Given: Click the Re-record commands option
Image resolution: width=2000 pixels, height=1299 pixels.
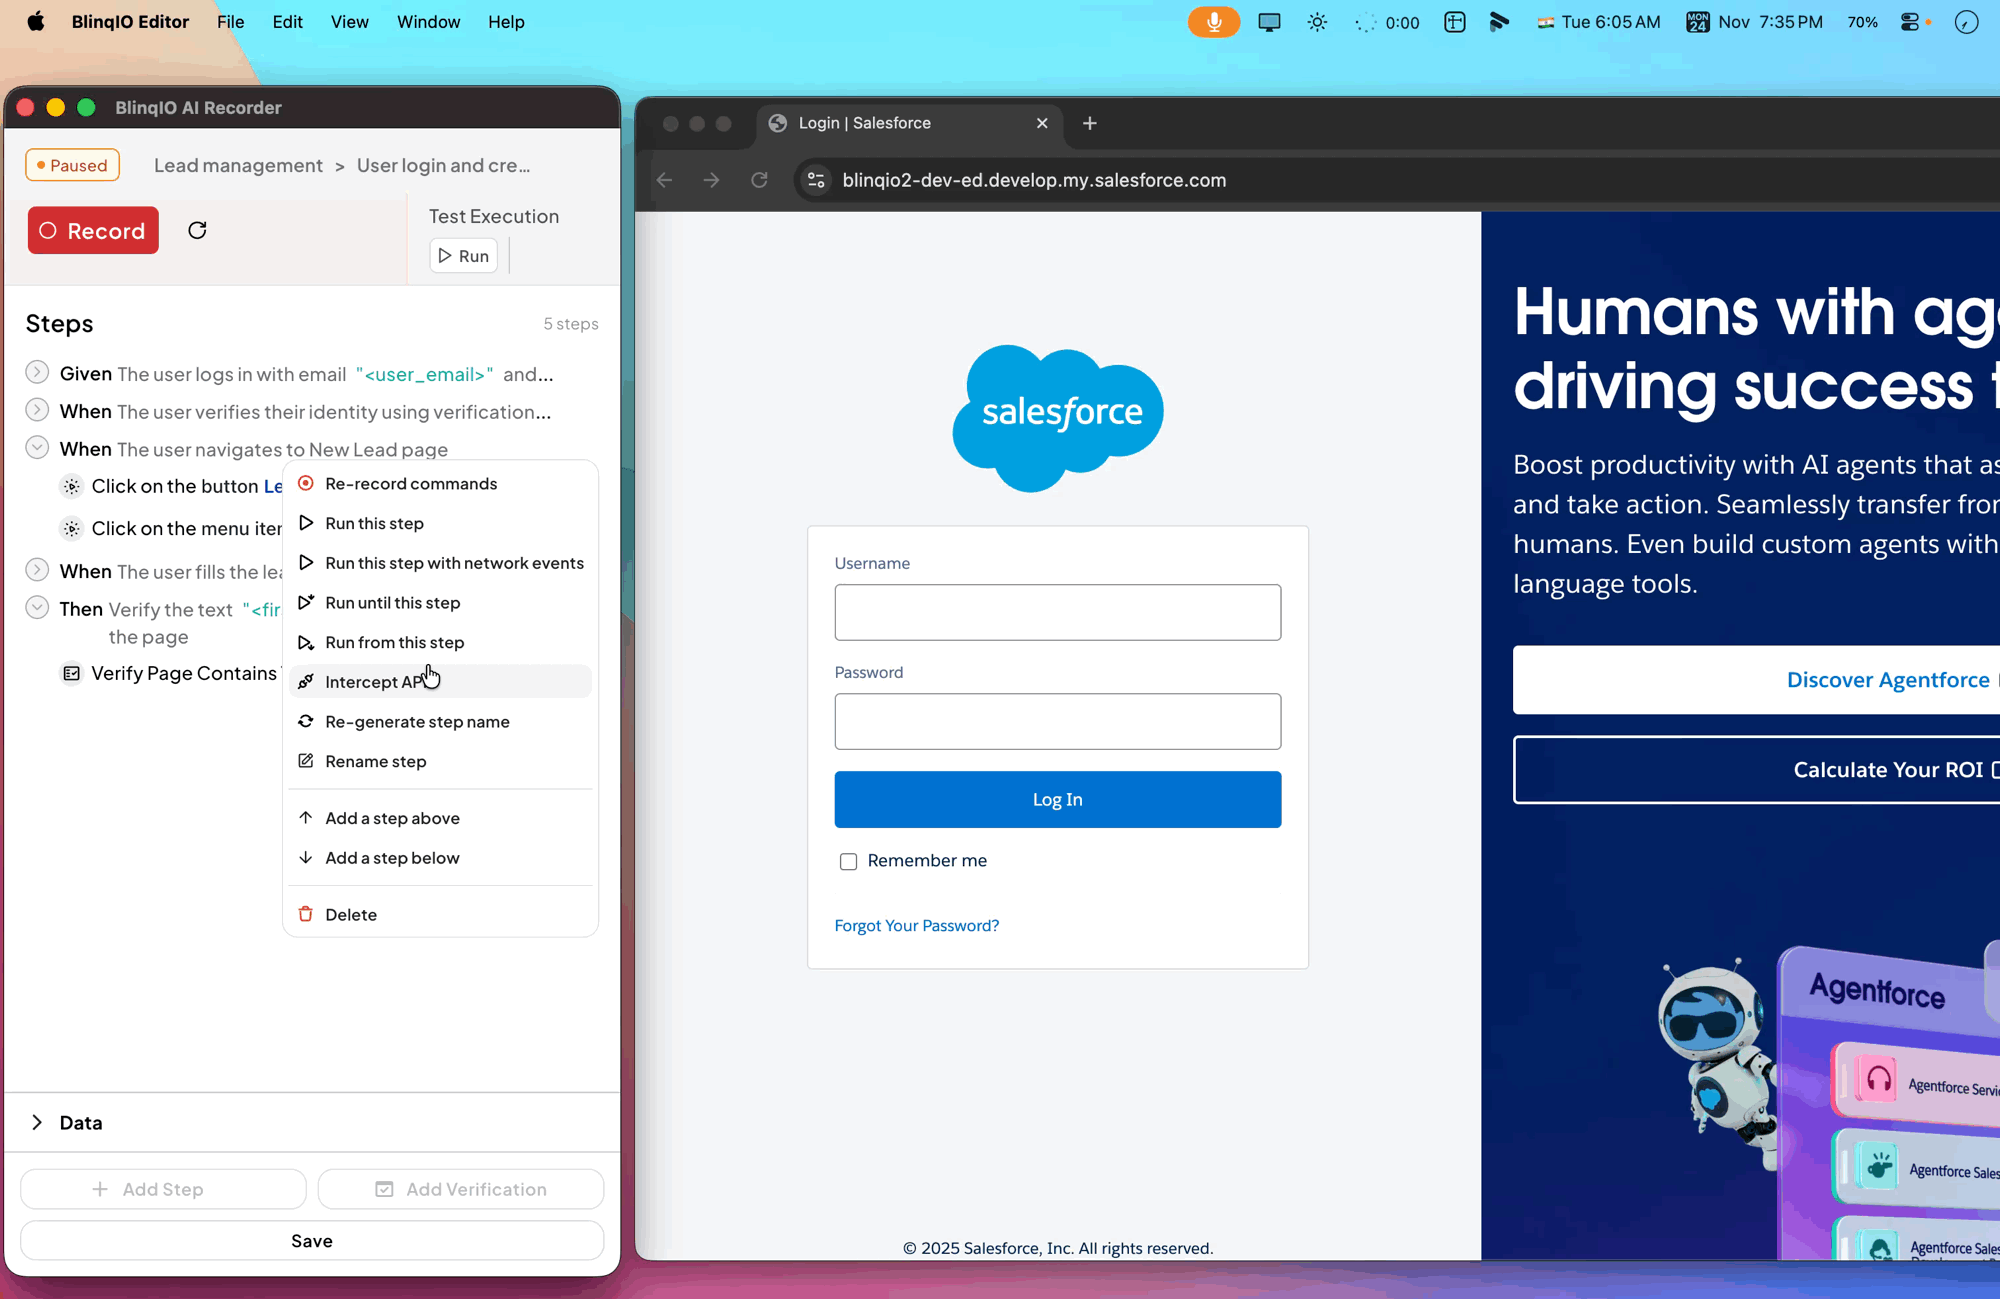Looking at the screenshot, I should coord(410,483).
